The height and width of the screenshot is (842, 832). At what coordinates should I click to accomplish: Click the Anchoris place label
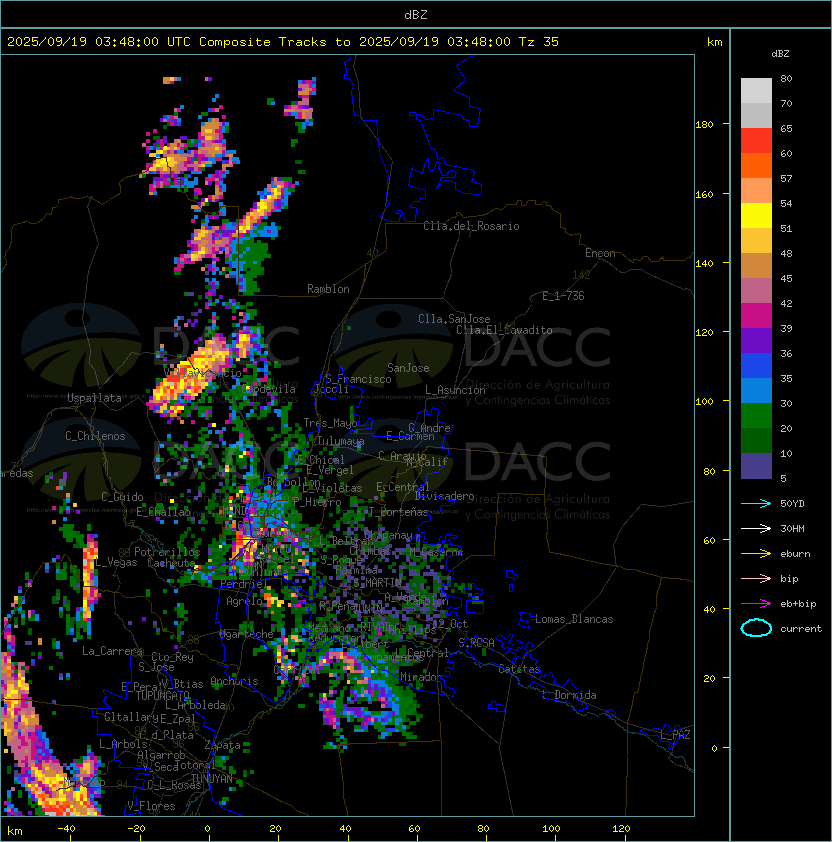[234, 681]
